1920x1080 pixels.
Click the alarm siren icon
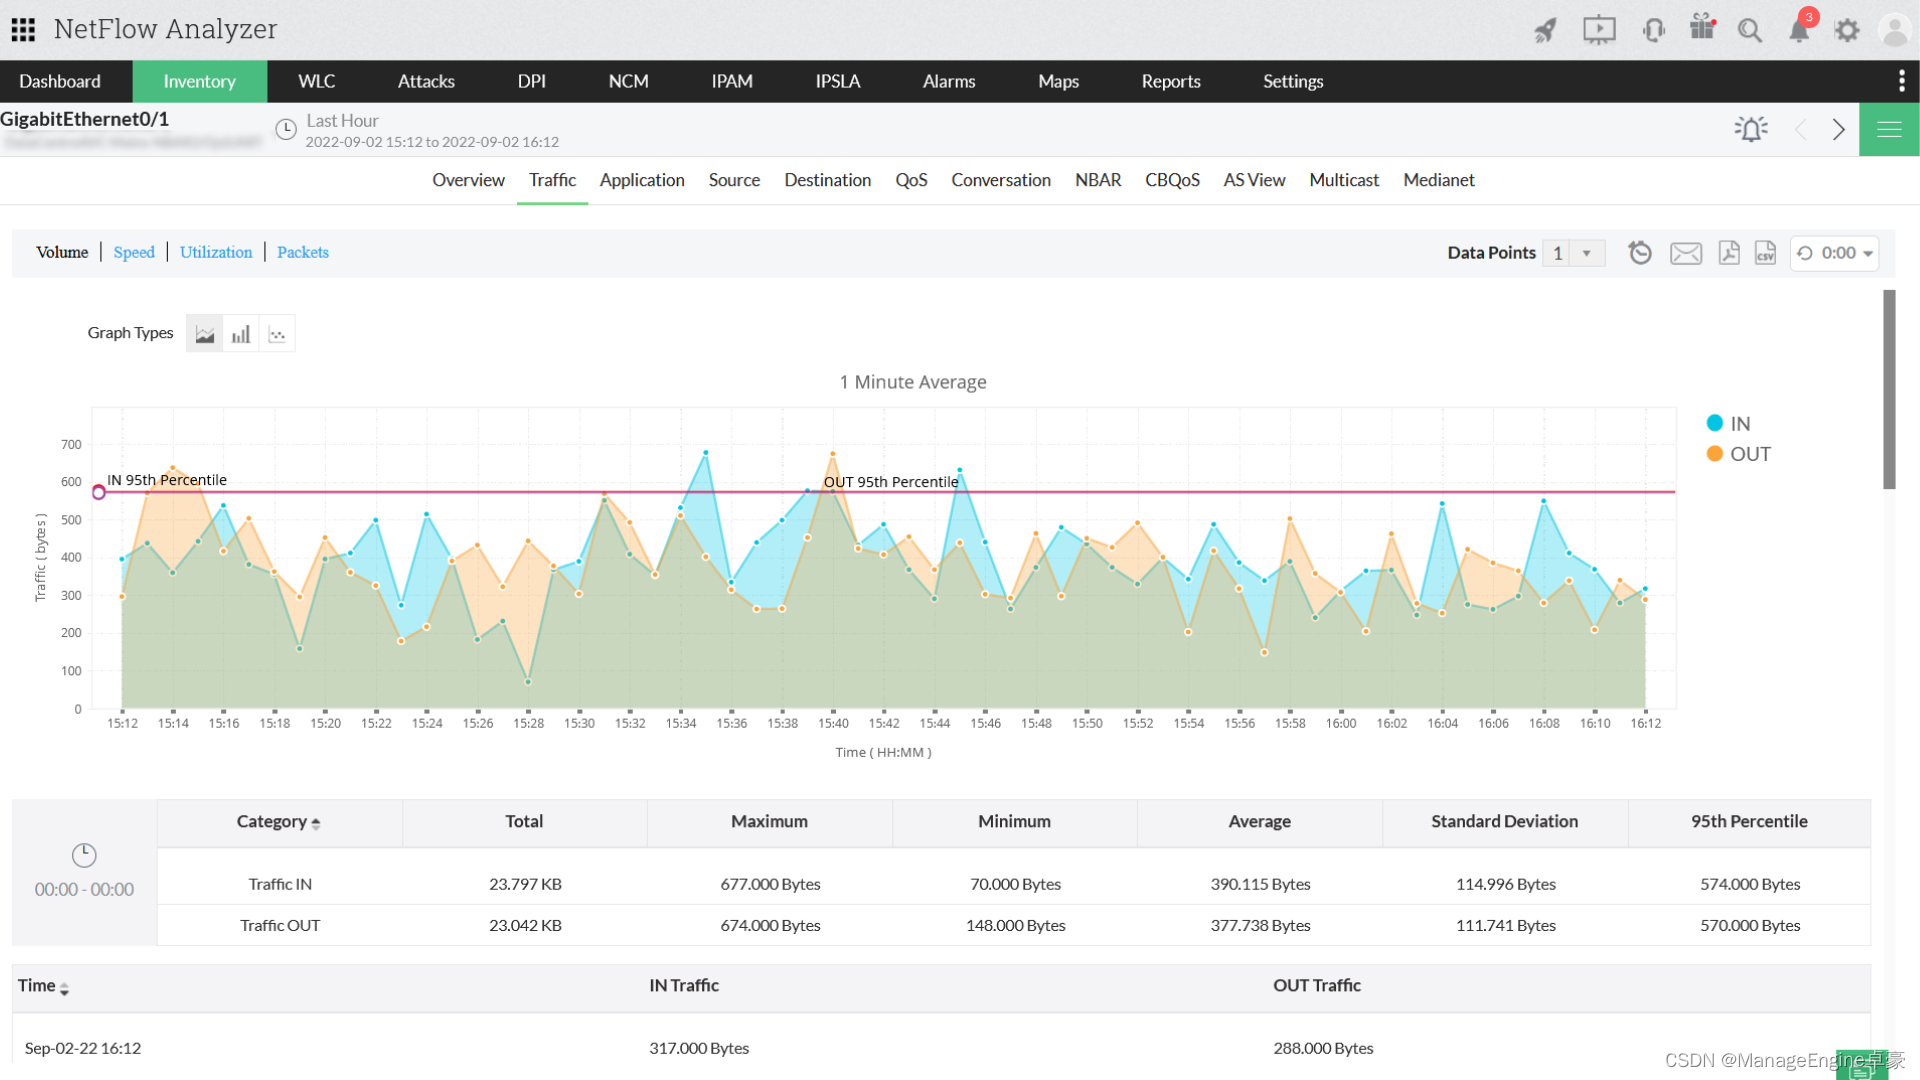1751,129
